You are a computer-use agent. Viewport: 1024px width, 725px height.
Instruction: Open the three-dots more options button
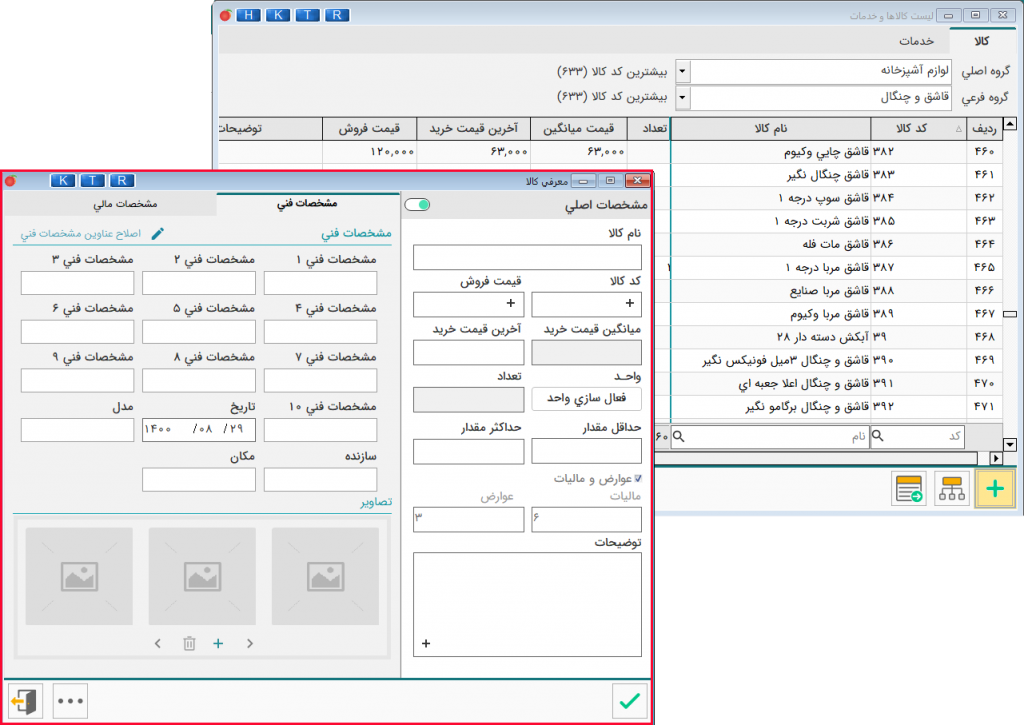click(71, 701)
